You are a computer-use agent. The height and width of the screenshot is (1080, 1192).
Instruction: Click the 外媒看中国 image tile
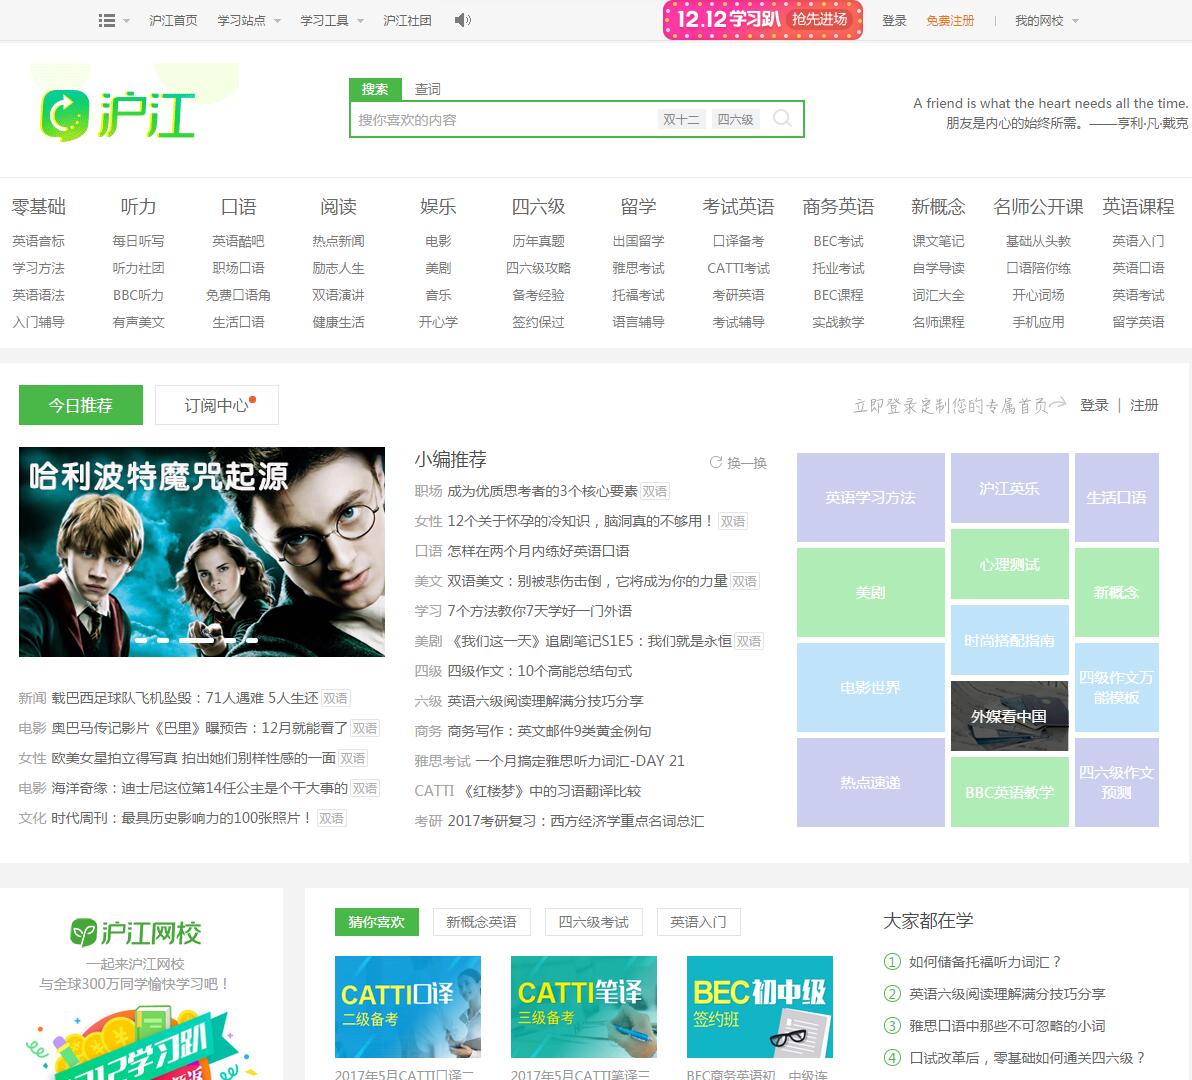[1010, 716]
